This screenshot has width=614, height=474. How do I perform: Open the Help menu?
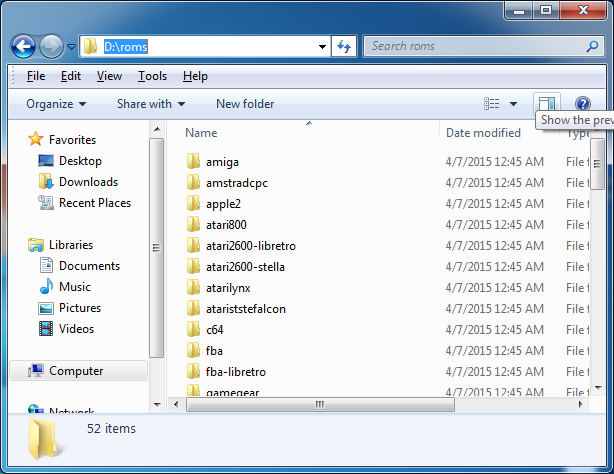(195, 76)
